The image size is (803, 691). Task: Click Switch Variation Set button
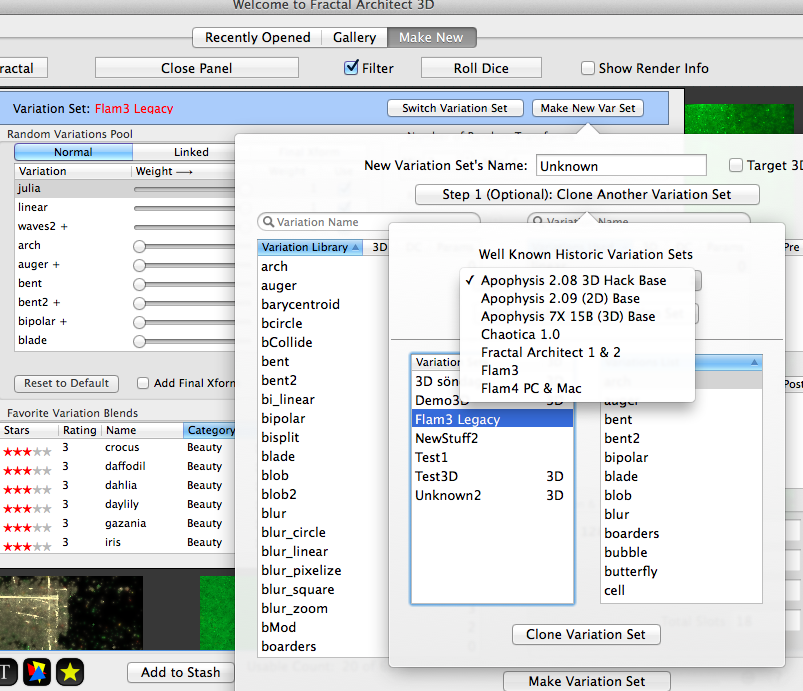pyautogui.click(x=455, y=108)
